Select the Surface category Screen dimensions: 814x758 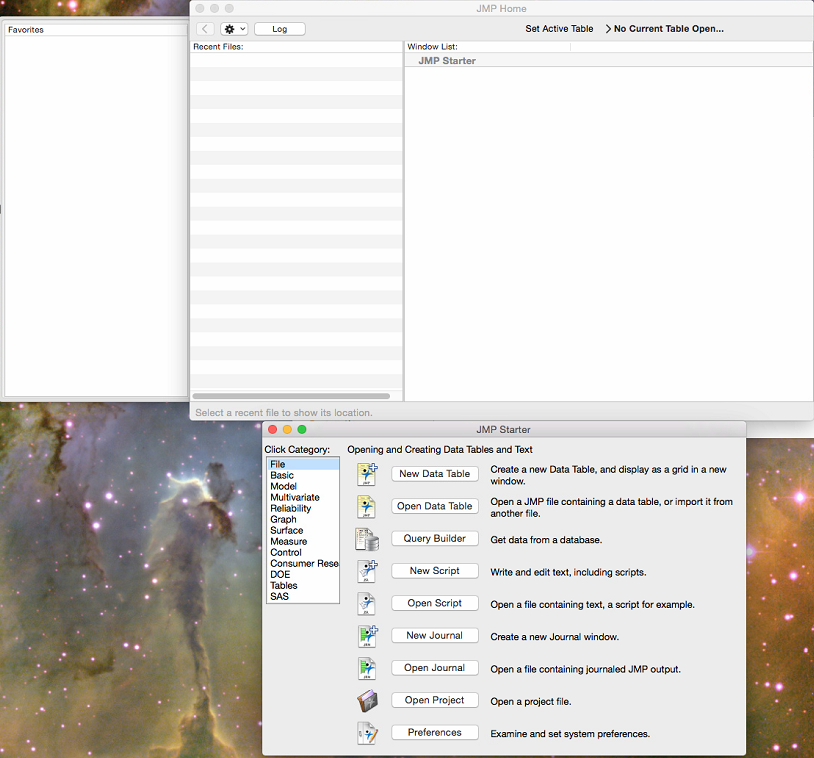pos(303,531)
